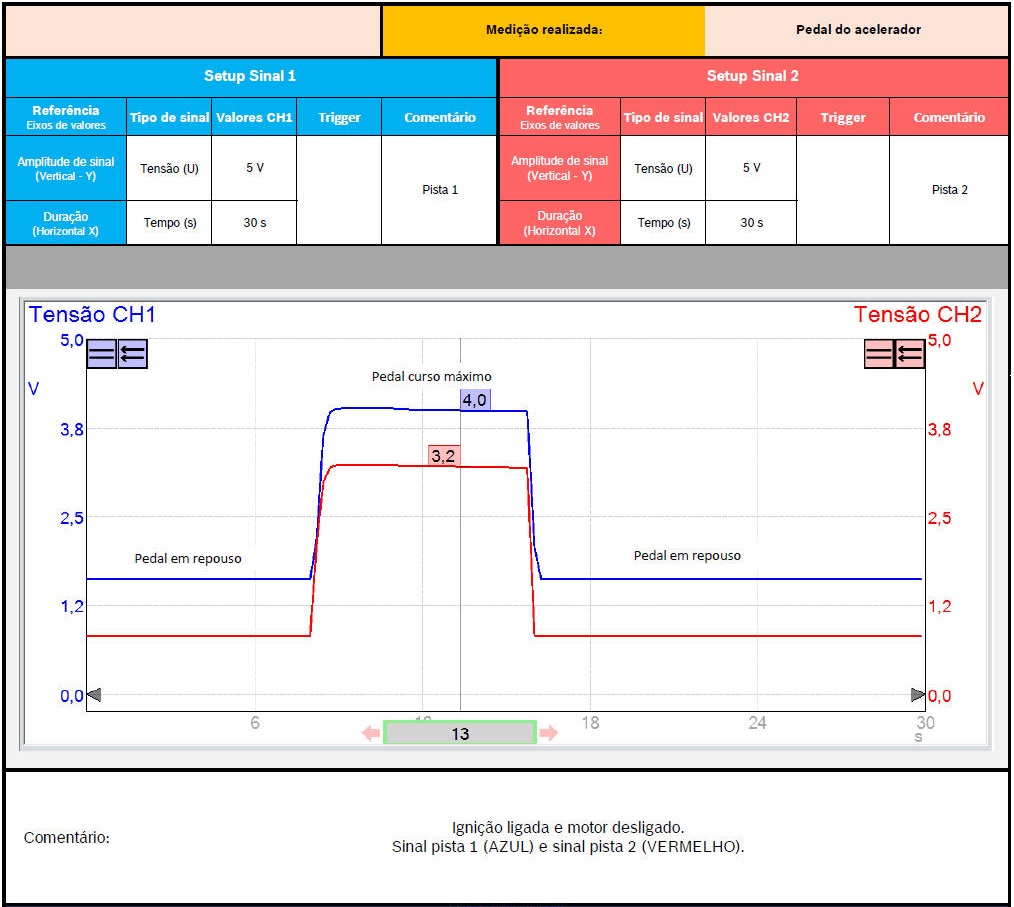Click the Pedal do acelerador measurement field
This screenshot has width=1014, height=907.
point(857,30)
